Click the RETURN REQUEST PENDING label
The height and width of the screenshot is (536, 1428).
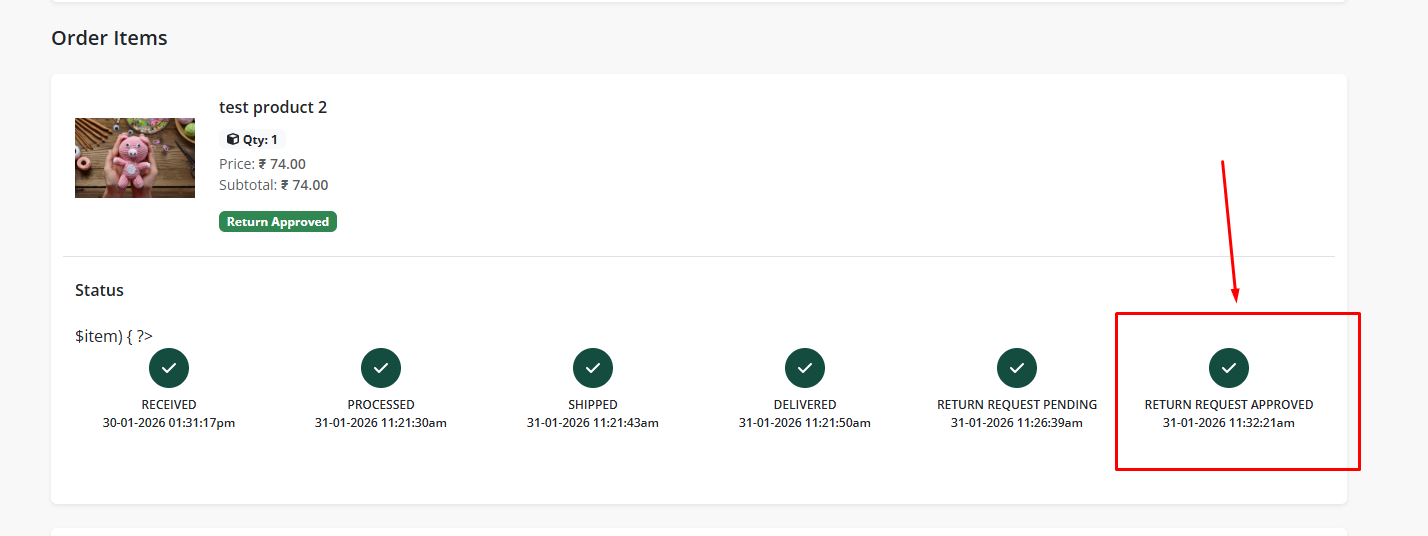pos(1017,405)
